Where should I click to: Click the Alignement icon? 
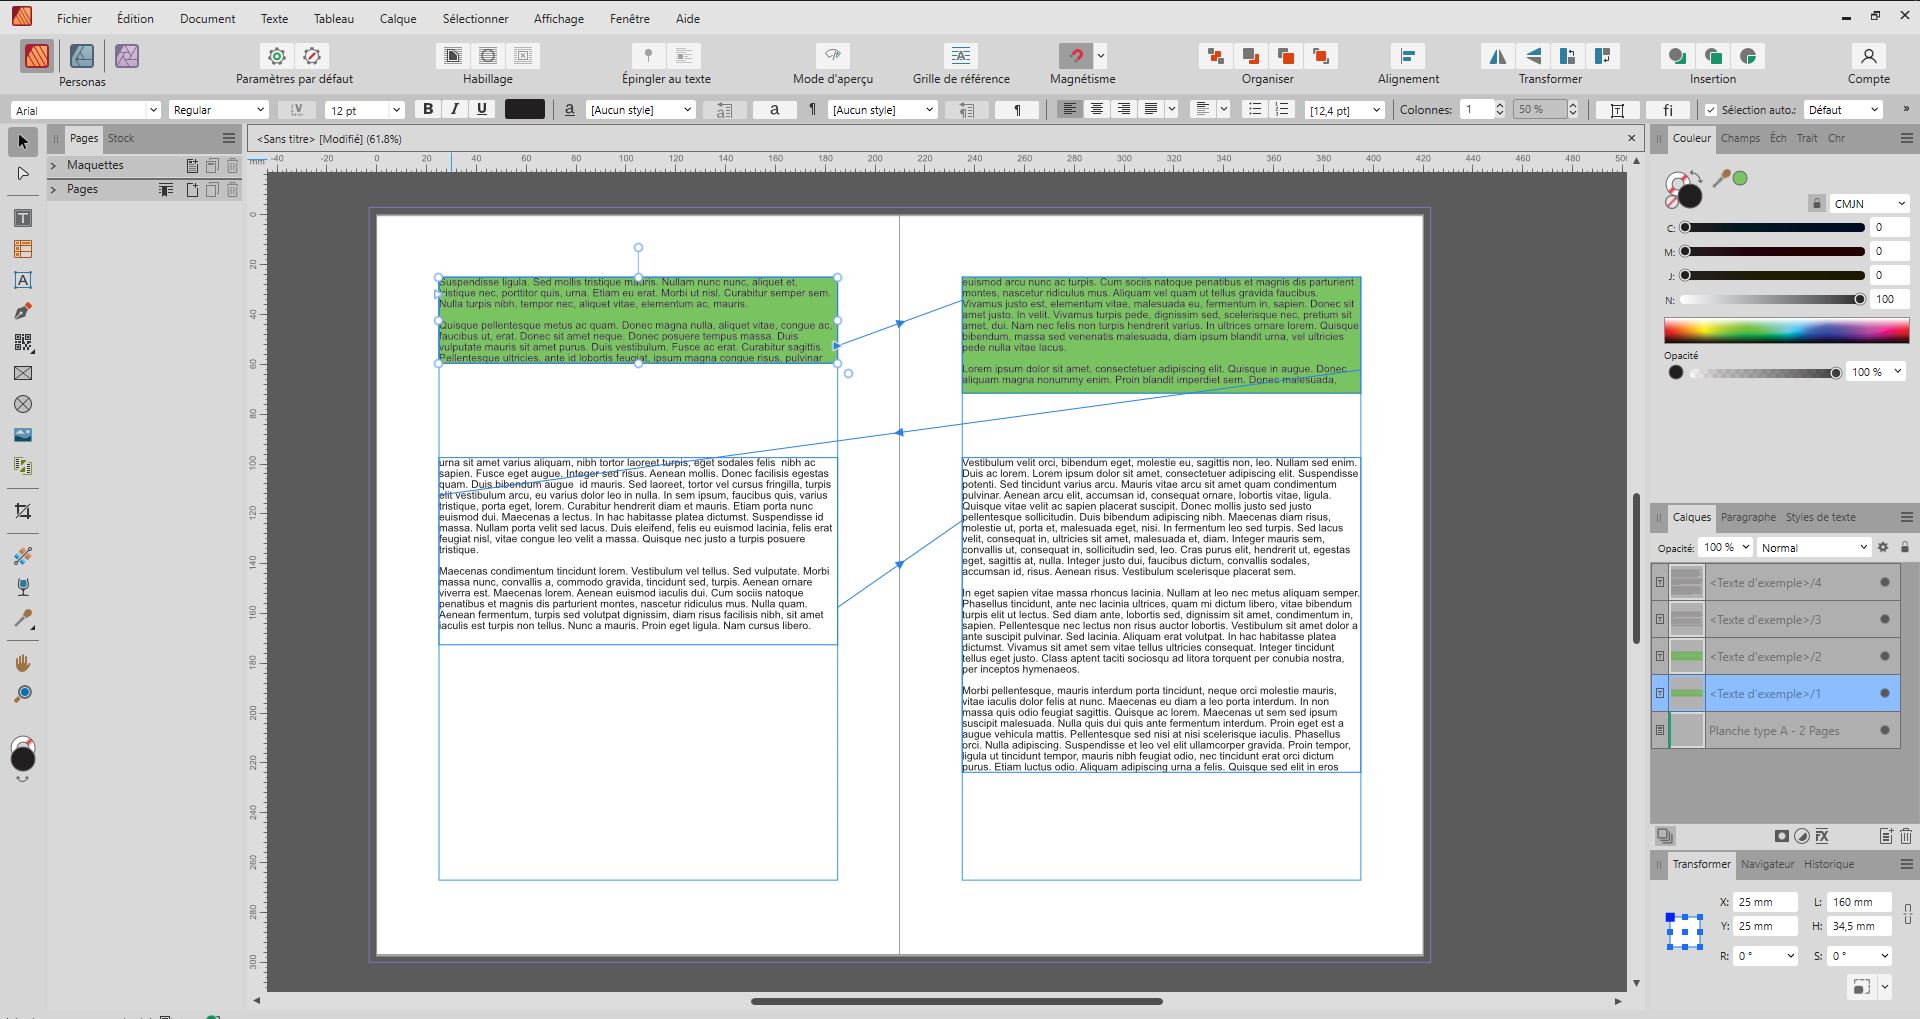click(x=1408, y=56)
